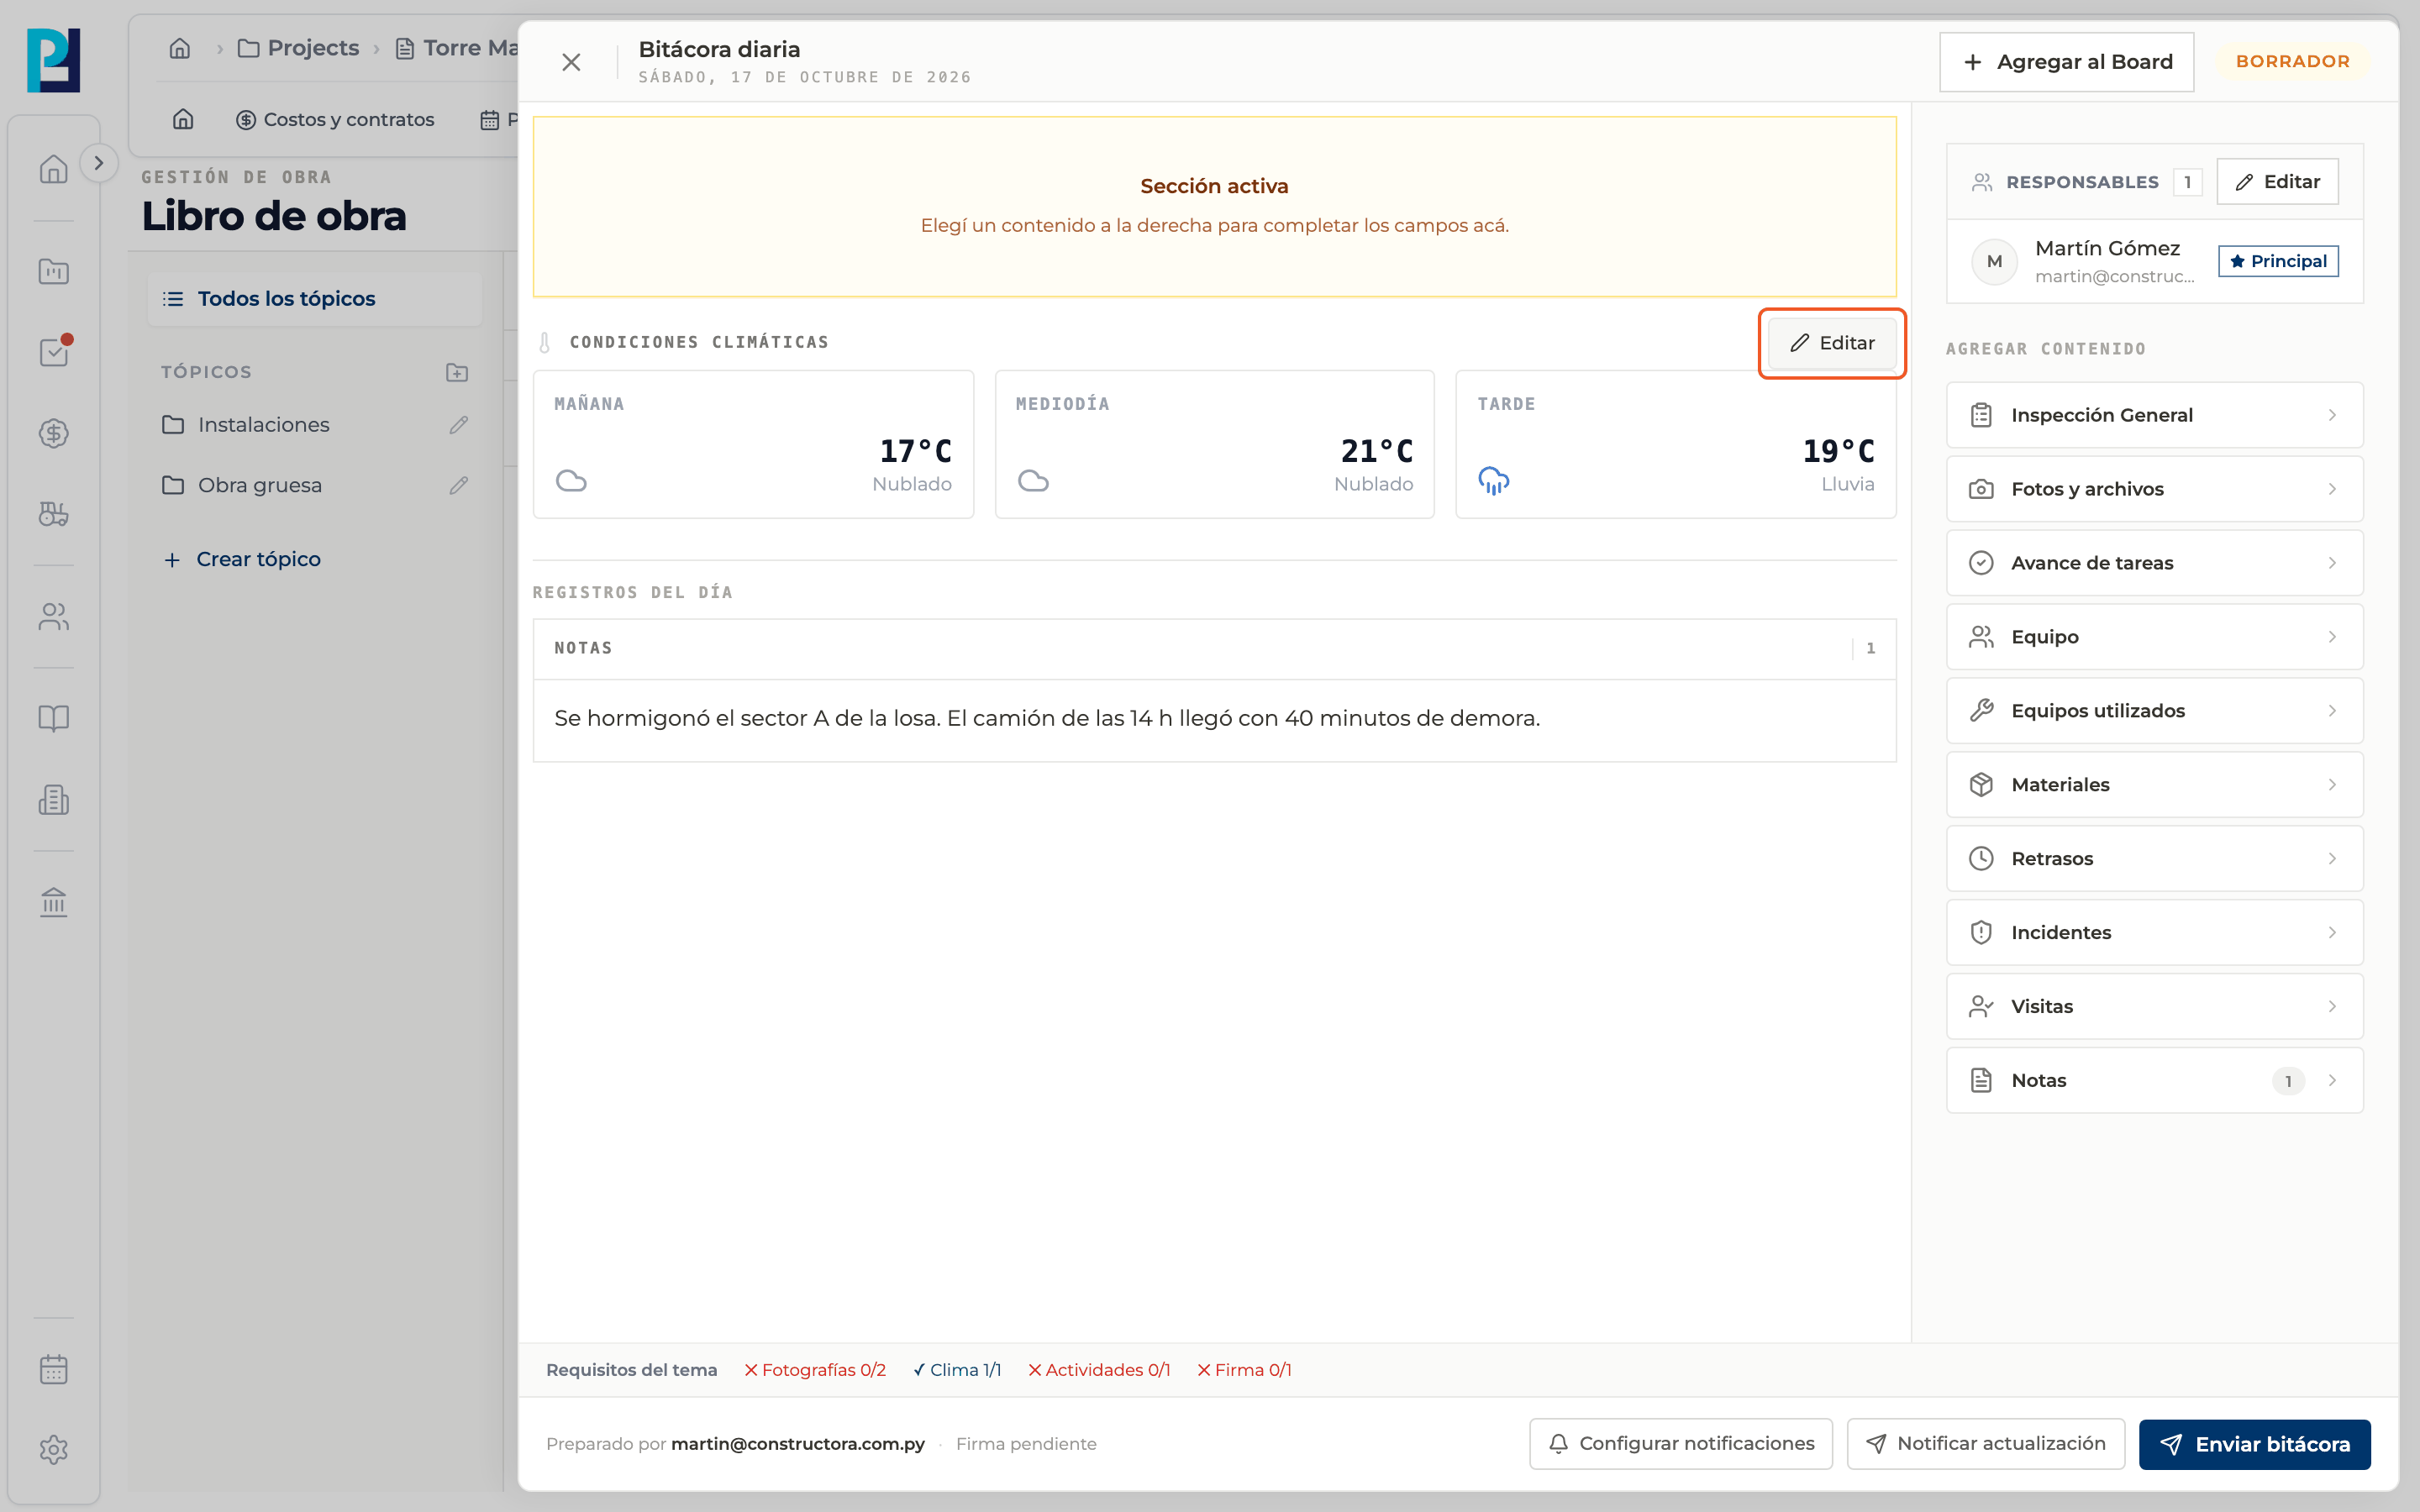
Task: Click Notificar actualización button
Action: (1985, 1444)
